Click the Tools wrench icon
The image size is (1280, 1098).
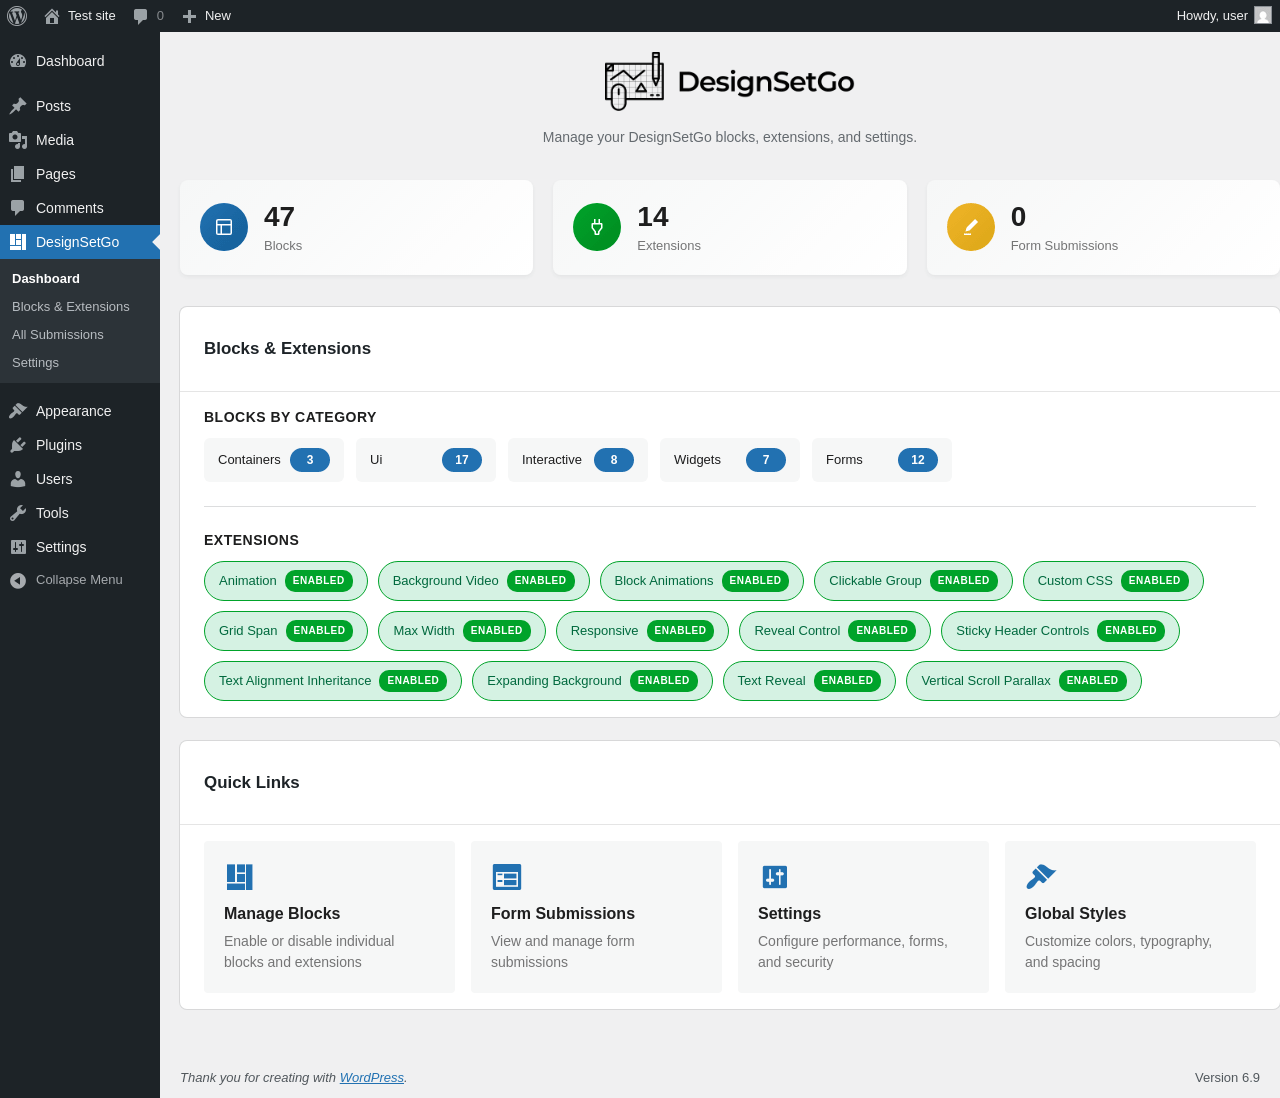coord(18,513)
